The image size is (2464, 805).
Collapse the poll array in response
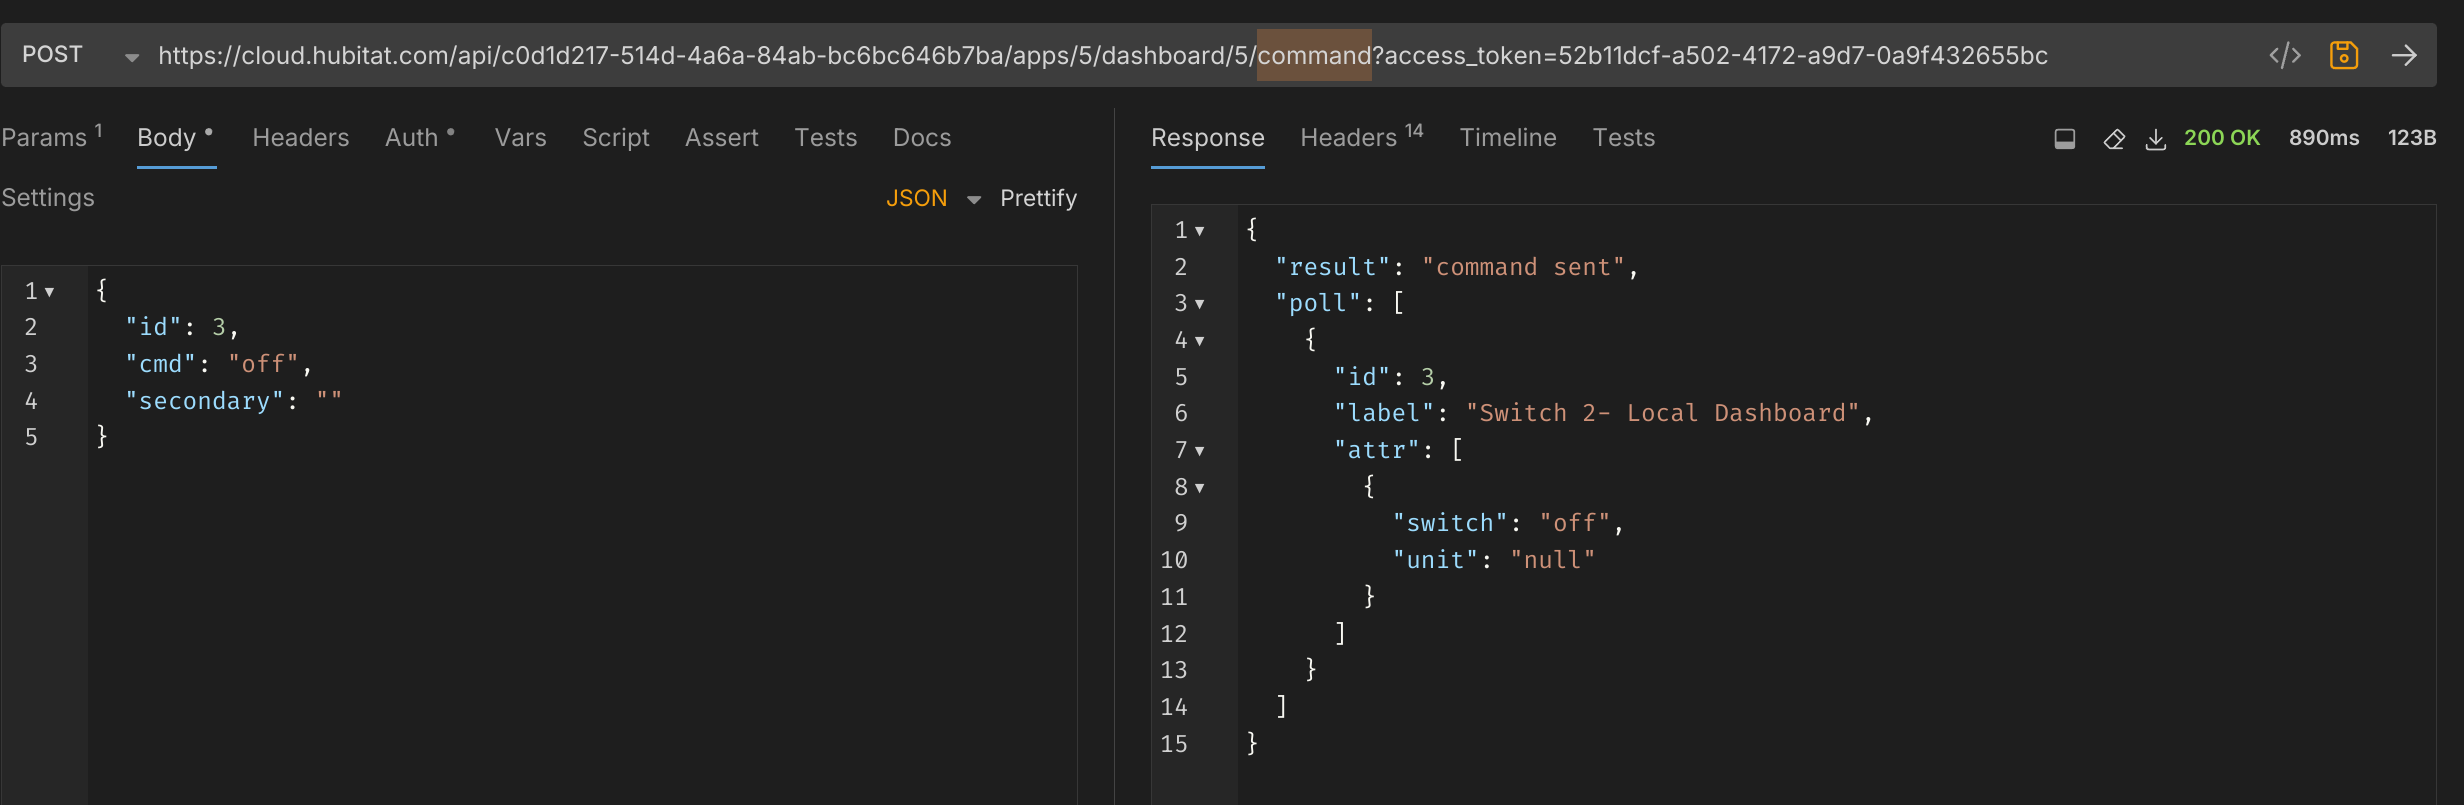click(1200, 304)
